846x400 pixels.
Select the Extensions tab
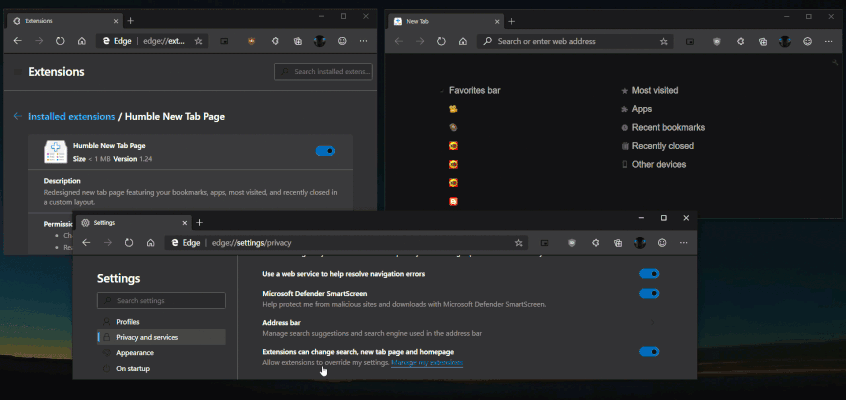coord(64,21)
